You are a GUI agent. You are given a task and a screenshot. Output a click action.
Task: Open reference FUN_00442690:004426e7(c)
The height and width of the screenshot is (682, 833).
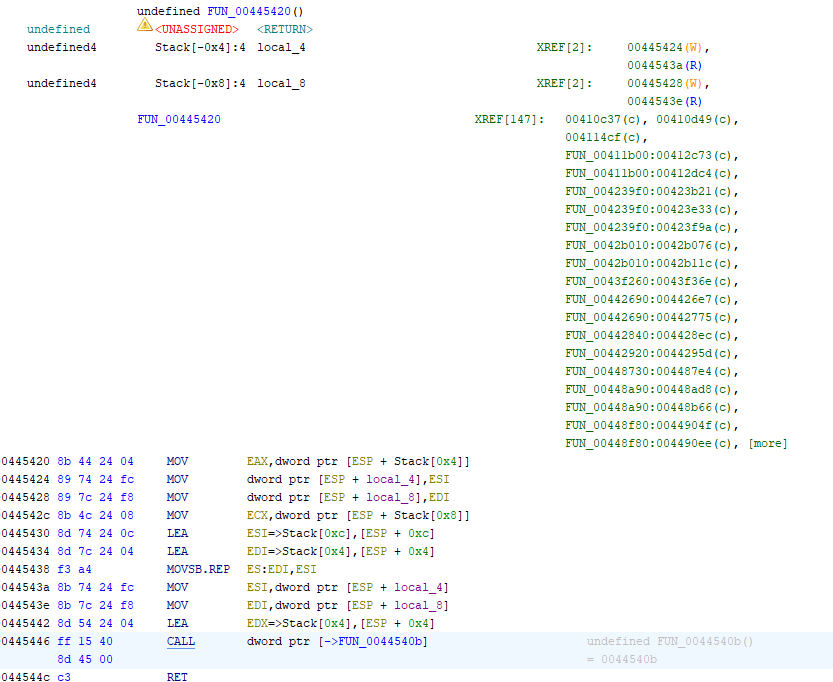pos(649,300)
